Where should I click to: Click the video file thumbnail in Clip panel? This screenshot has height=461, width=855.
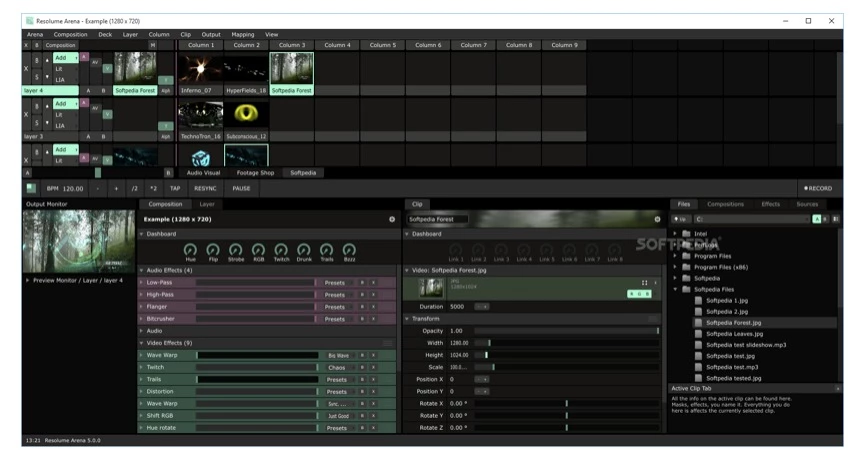[x=431, y=288]
